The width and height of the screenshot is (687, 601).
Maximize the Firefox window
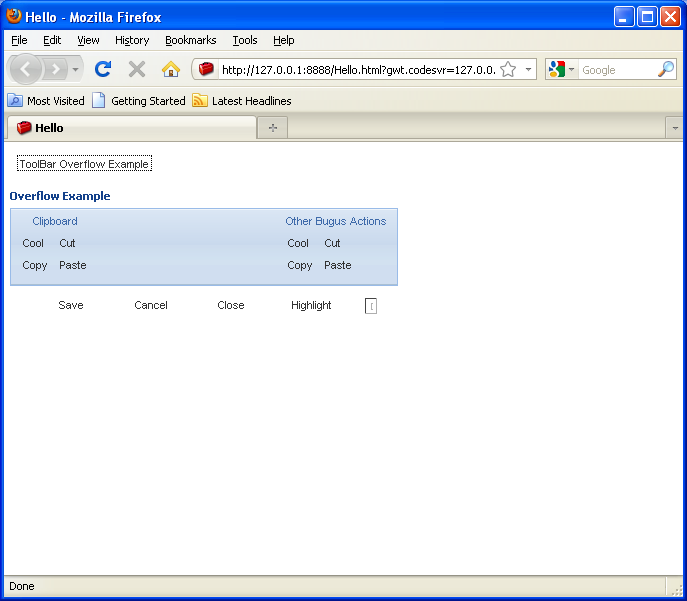tap(647, 17)
